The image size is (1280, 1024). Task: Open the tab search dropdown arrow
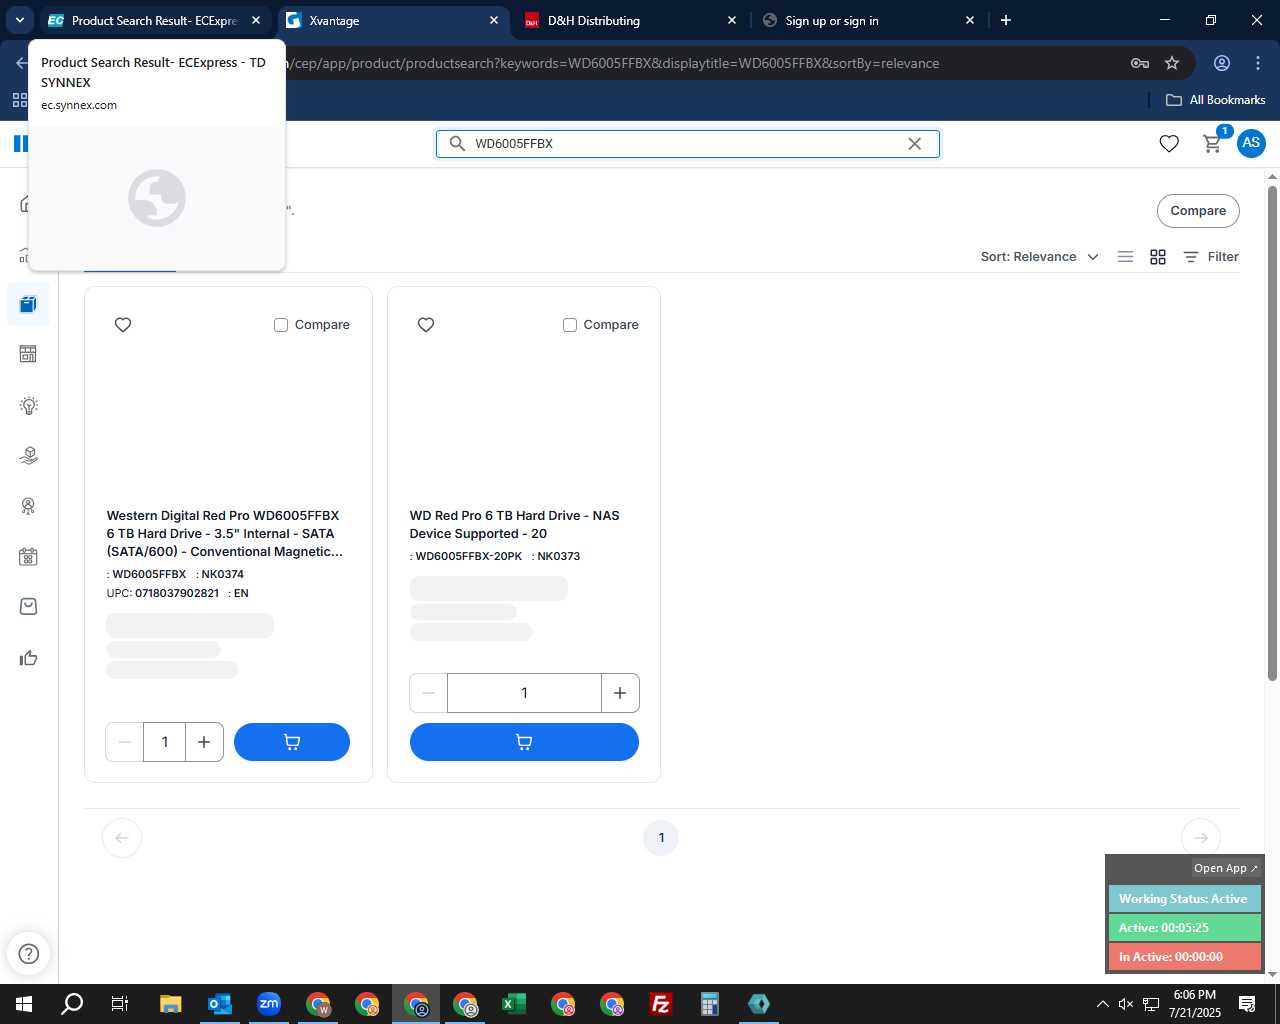click(19, 20)
